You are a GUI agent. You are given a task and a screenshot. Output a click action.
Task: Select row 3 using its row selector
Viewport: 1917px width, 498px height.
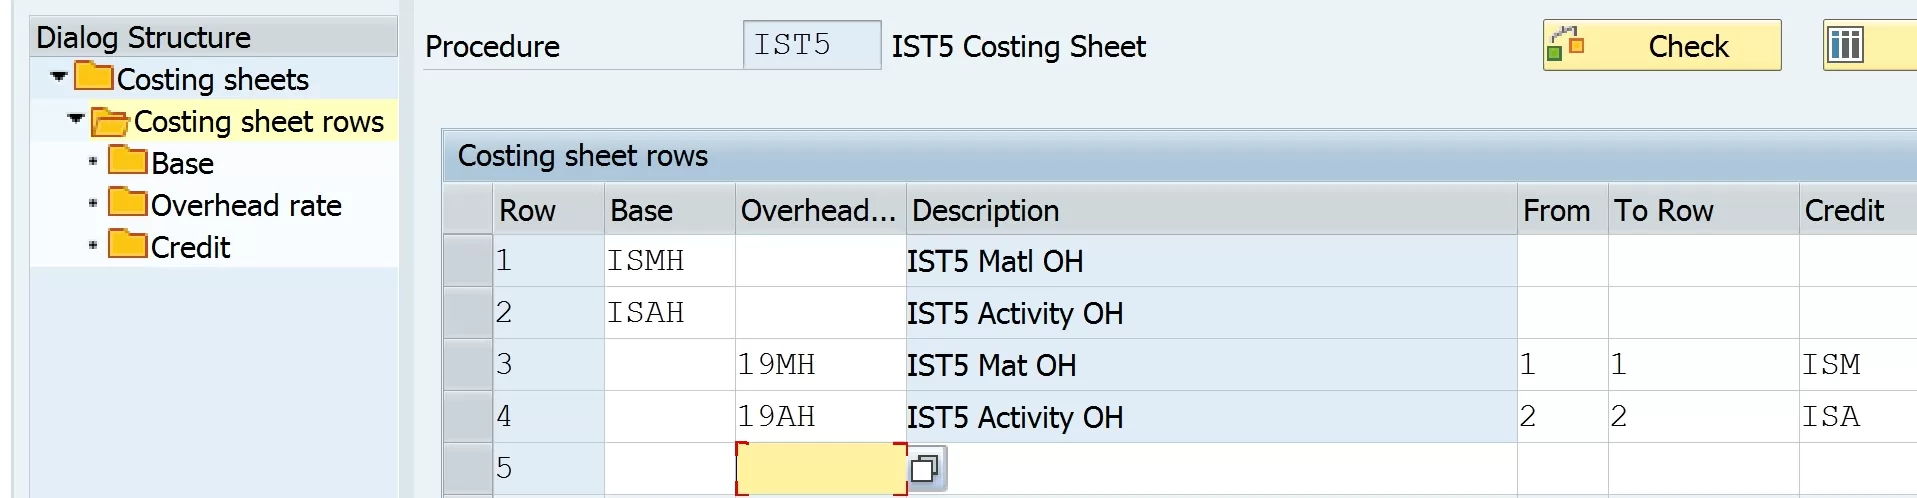tap(467, 365)
